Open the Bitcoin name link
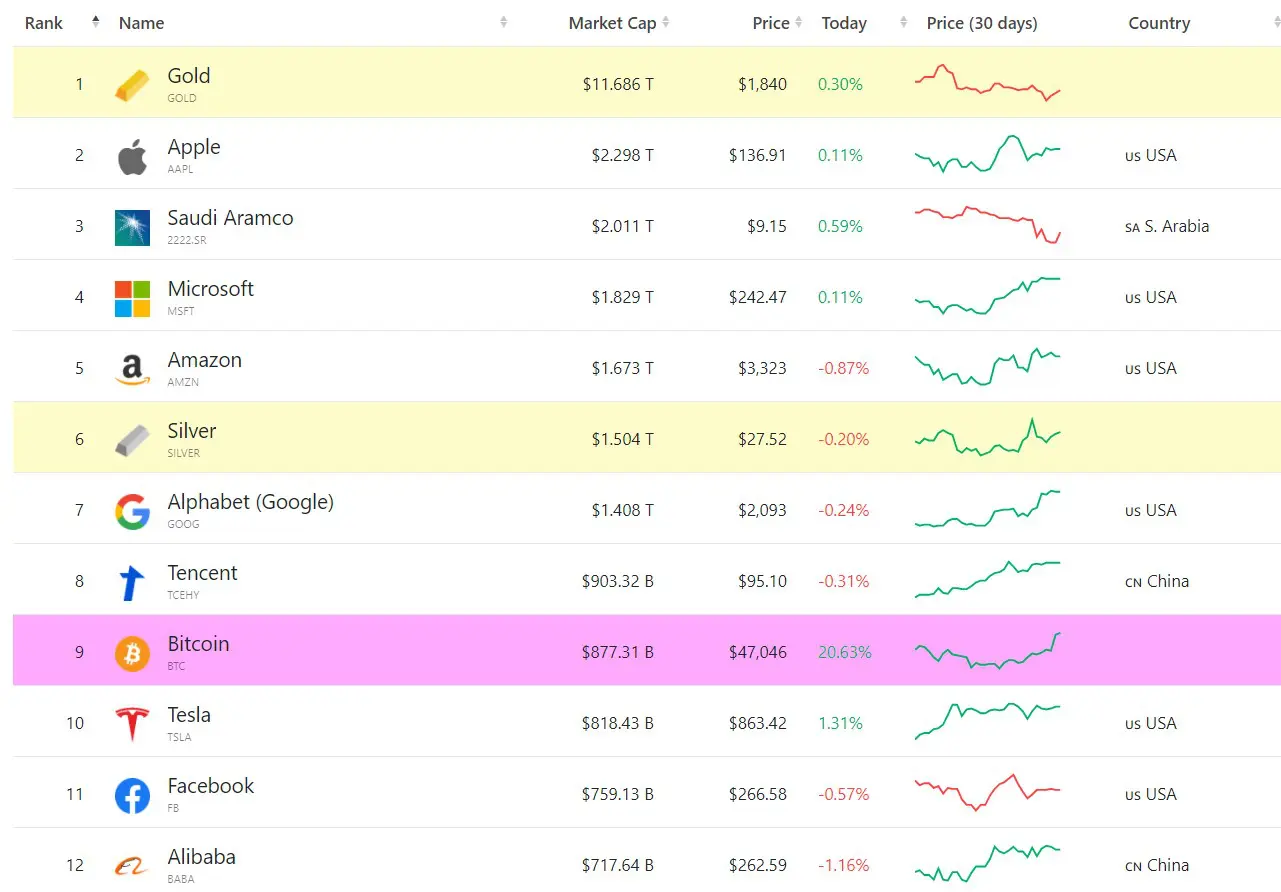Image resolution: width=1281 pixels, height=892 pixels. 198,644
